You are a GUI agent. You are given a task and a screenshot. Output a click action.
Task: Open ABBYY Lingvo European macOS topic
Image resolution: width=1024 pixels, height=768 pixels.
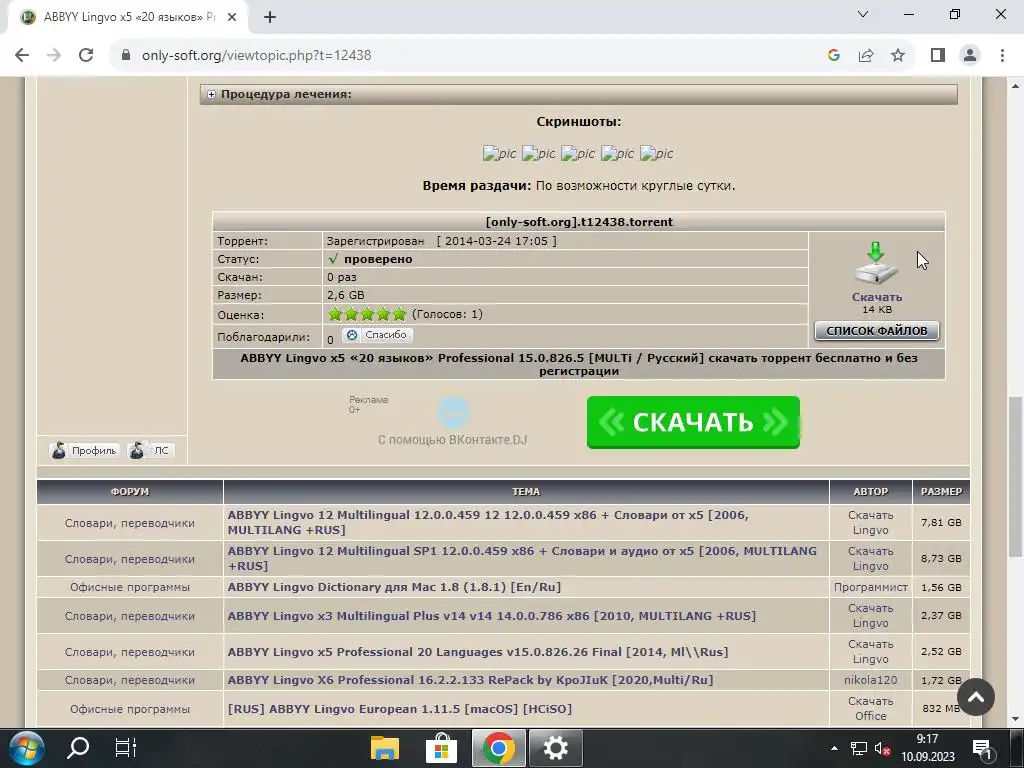tap(400, 709)
